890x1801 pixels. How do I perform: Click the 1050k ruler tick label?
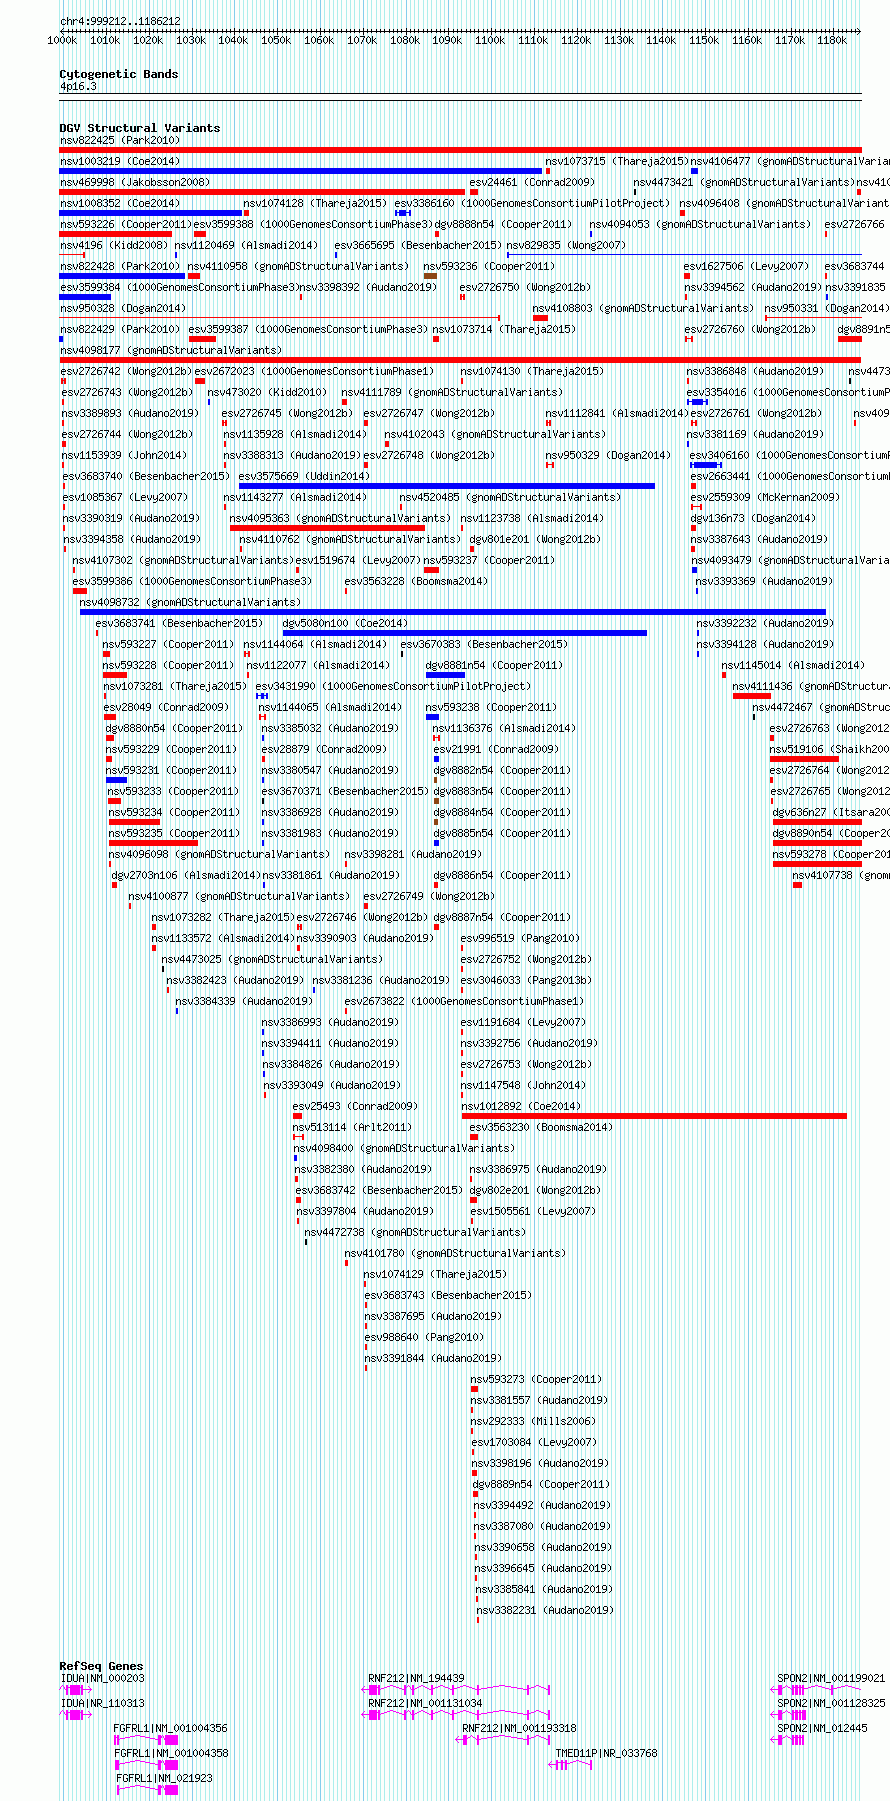[276, 41]
